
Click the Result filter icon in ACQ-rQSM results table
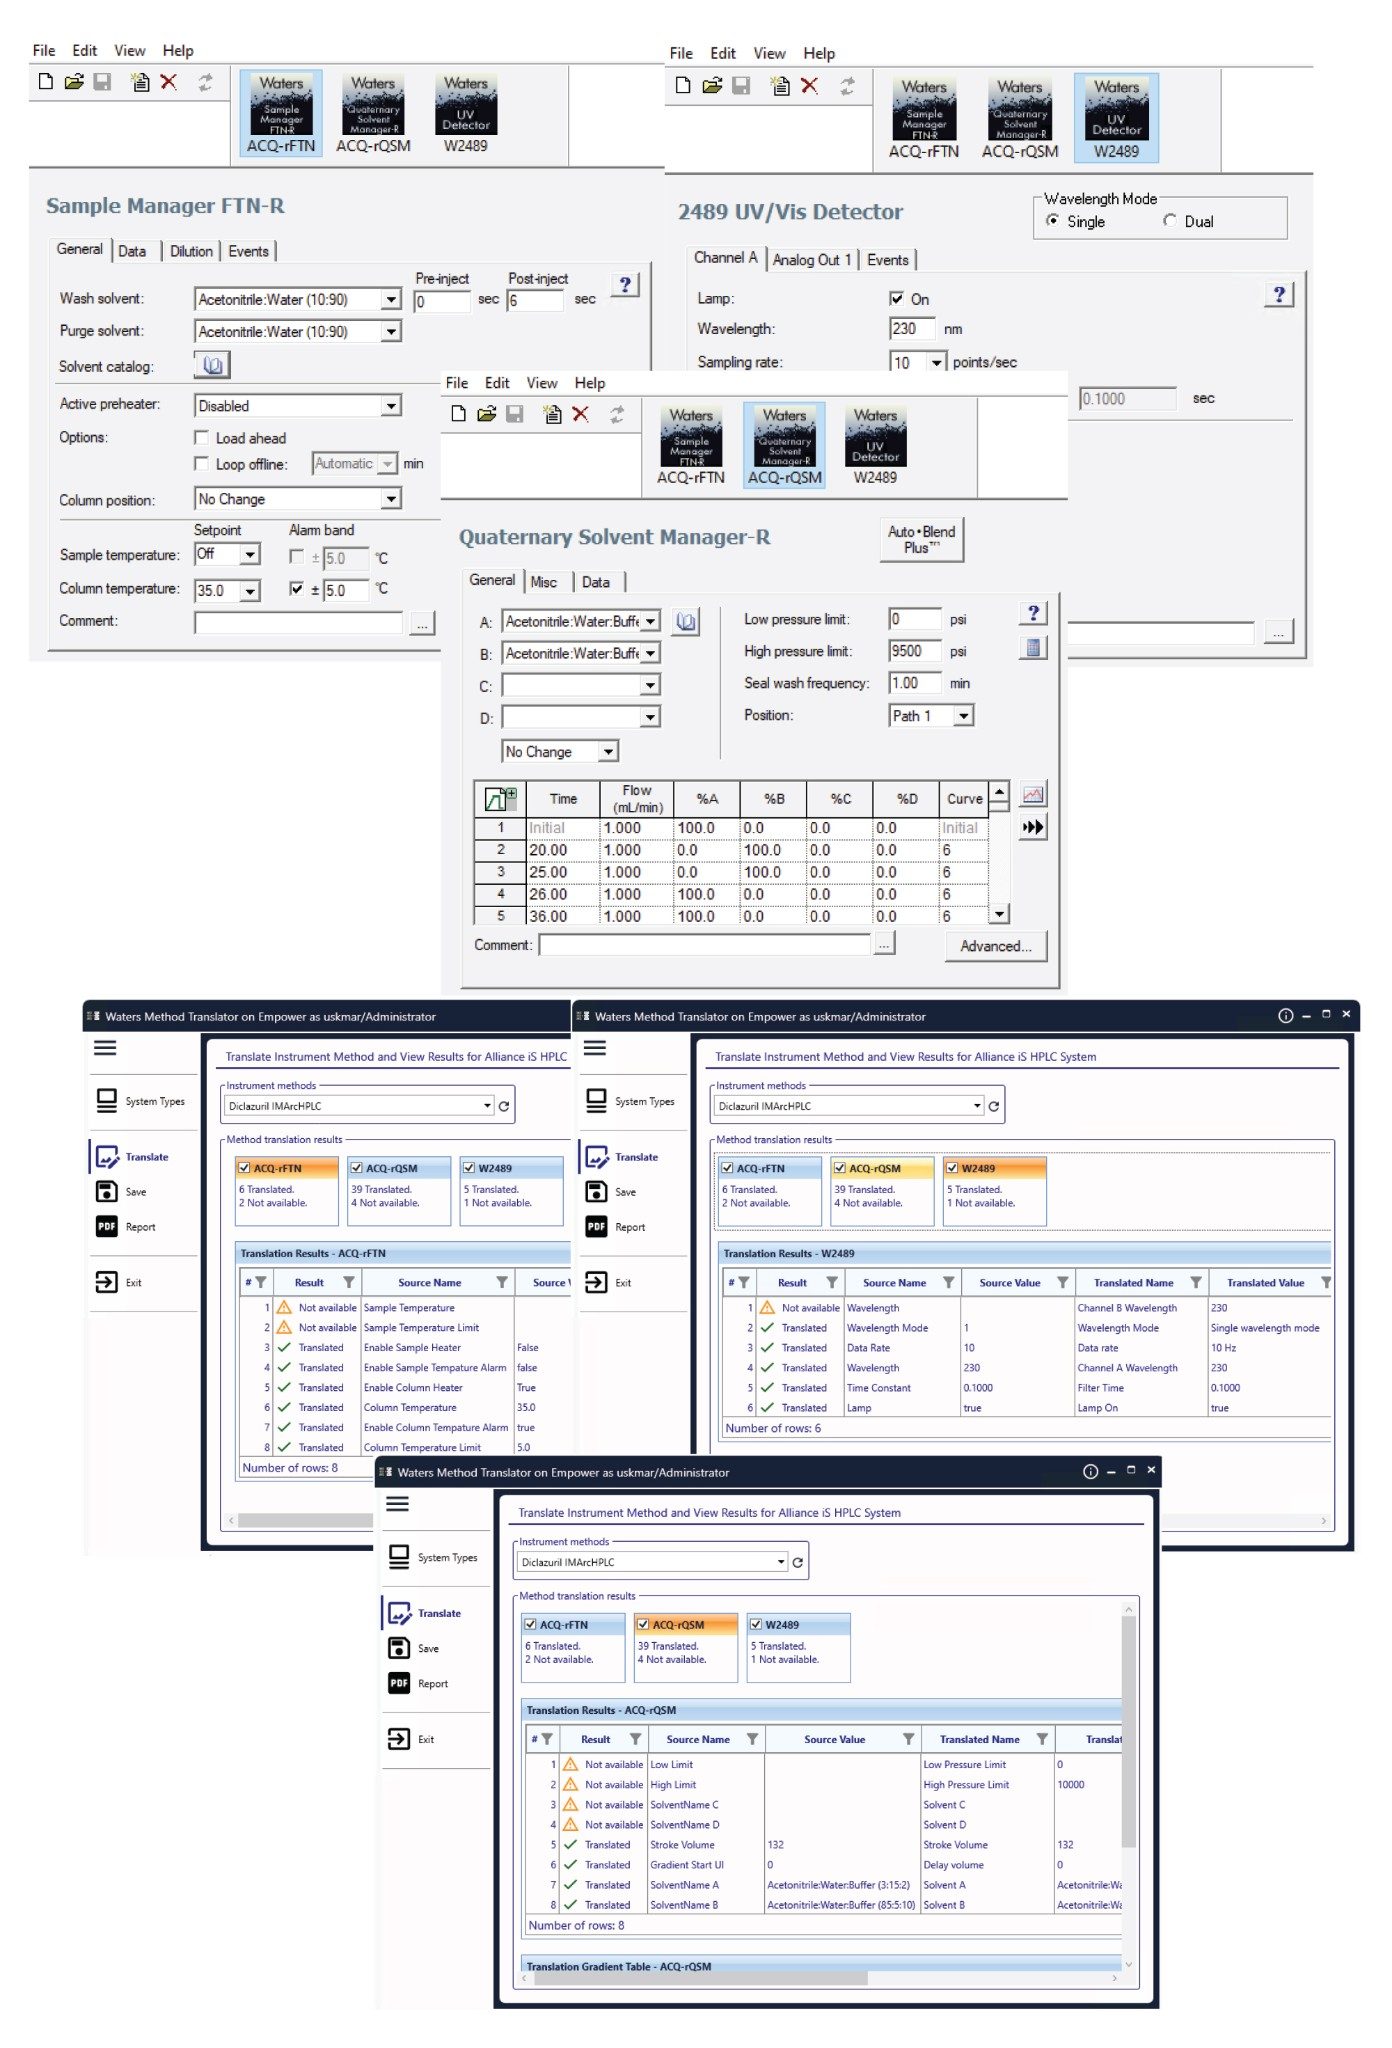tap(635, 1739)
